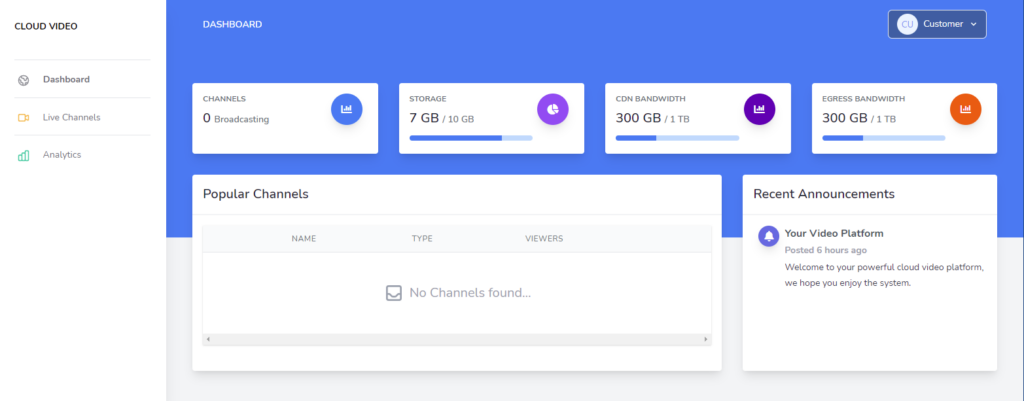Screen dimensions: 1024x401
Task: Click the CDN Bandwidth chart icon
Action: tap(760, 109)
